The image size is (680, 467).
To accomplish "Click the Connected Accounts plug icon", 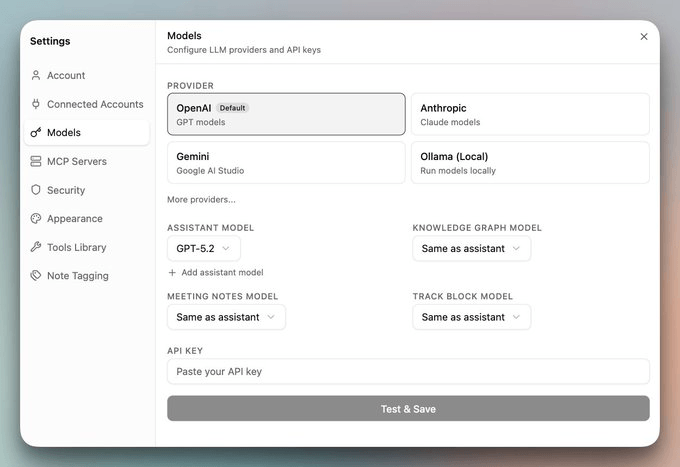I will coord(36,104).
